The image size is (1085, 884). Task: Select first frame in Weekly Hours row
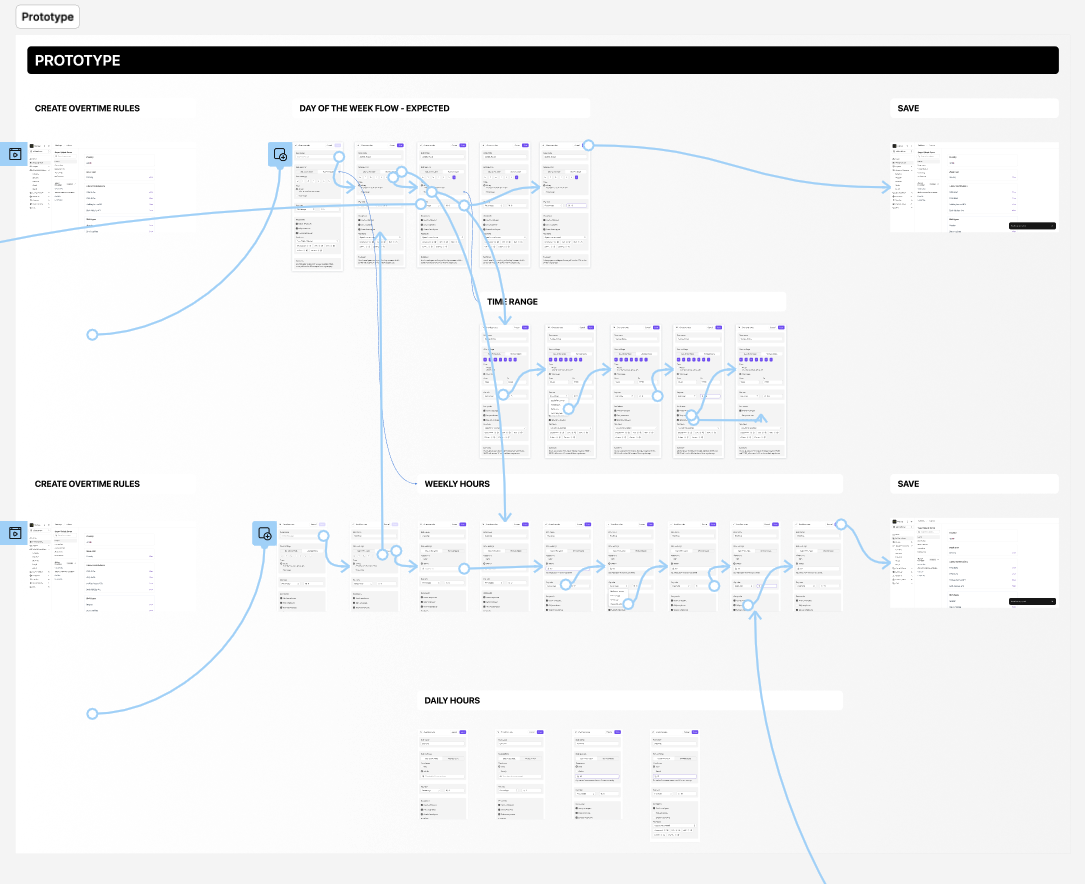302,567
